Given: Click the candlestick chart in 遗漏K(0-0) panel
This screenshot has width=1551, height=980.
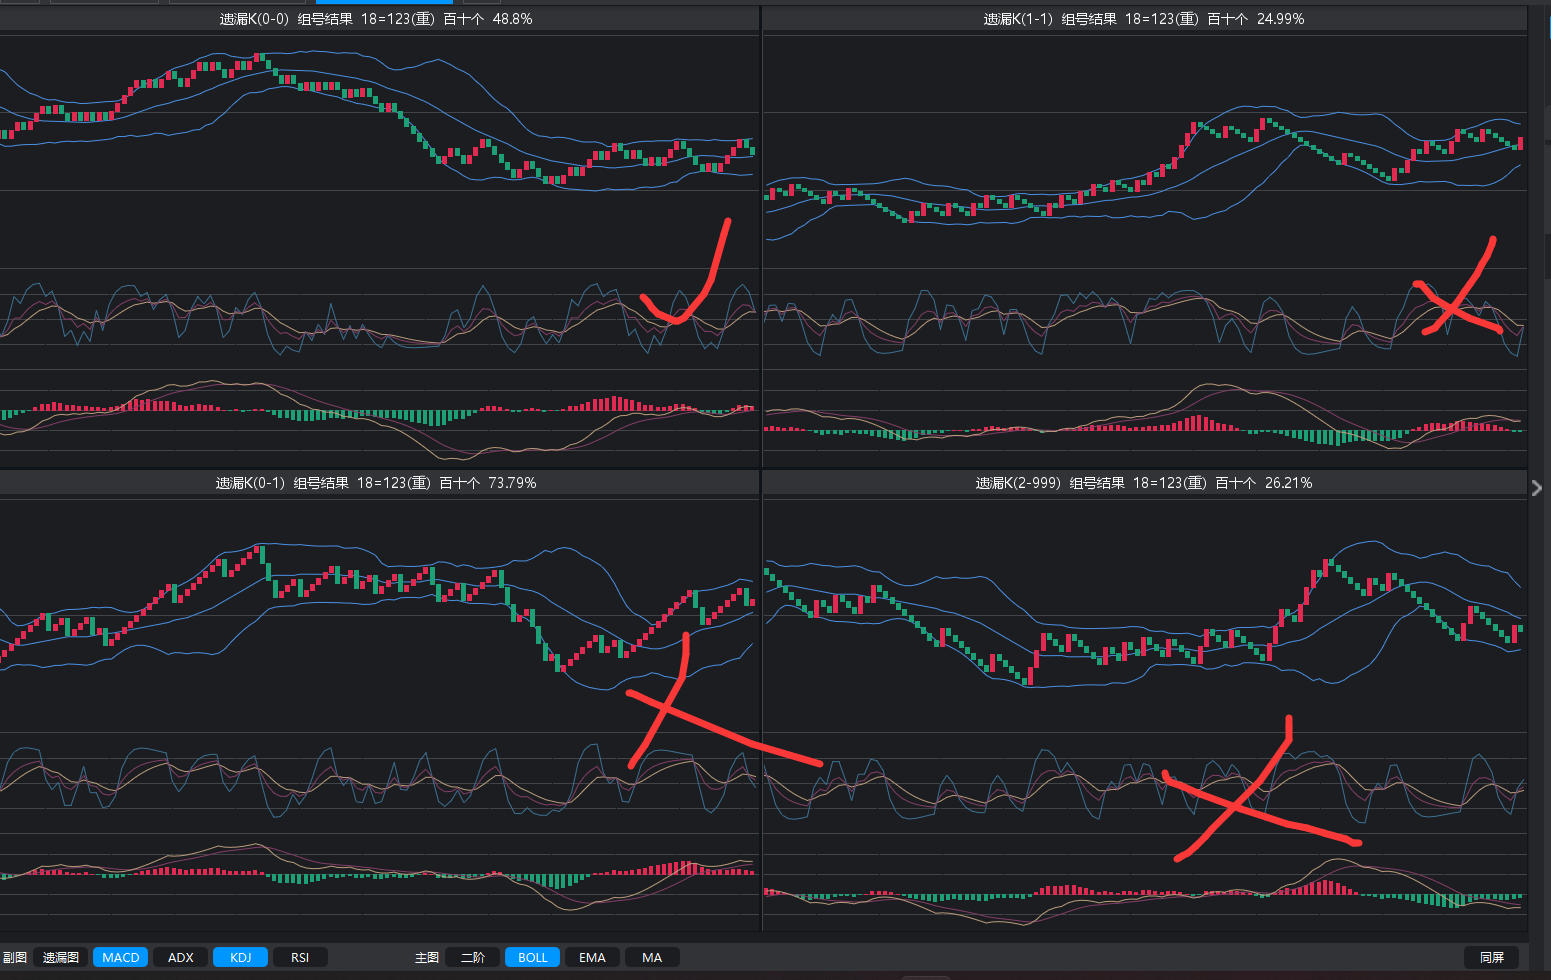Looking at the screenshot, I should coord(380,120).
